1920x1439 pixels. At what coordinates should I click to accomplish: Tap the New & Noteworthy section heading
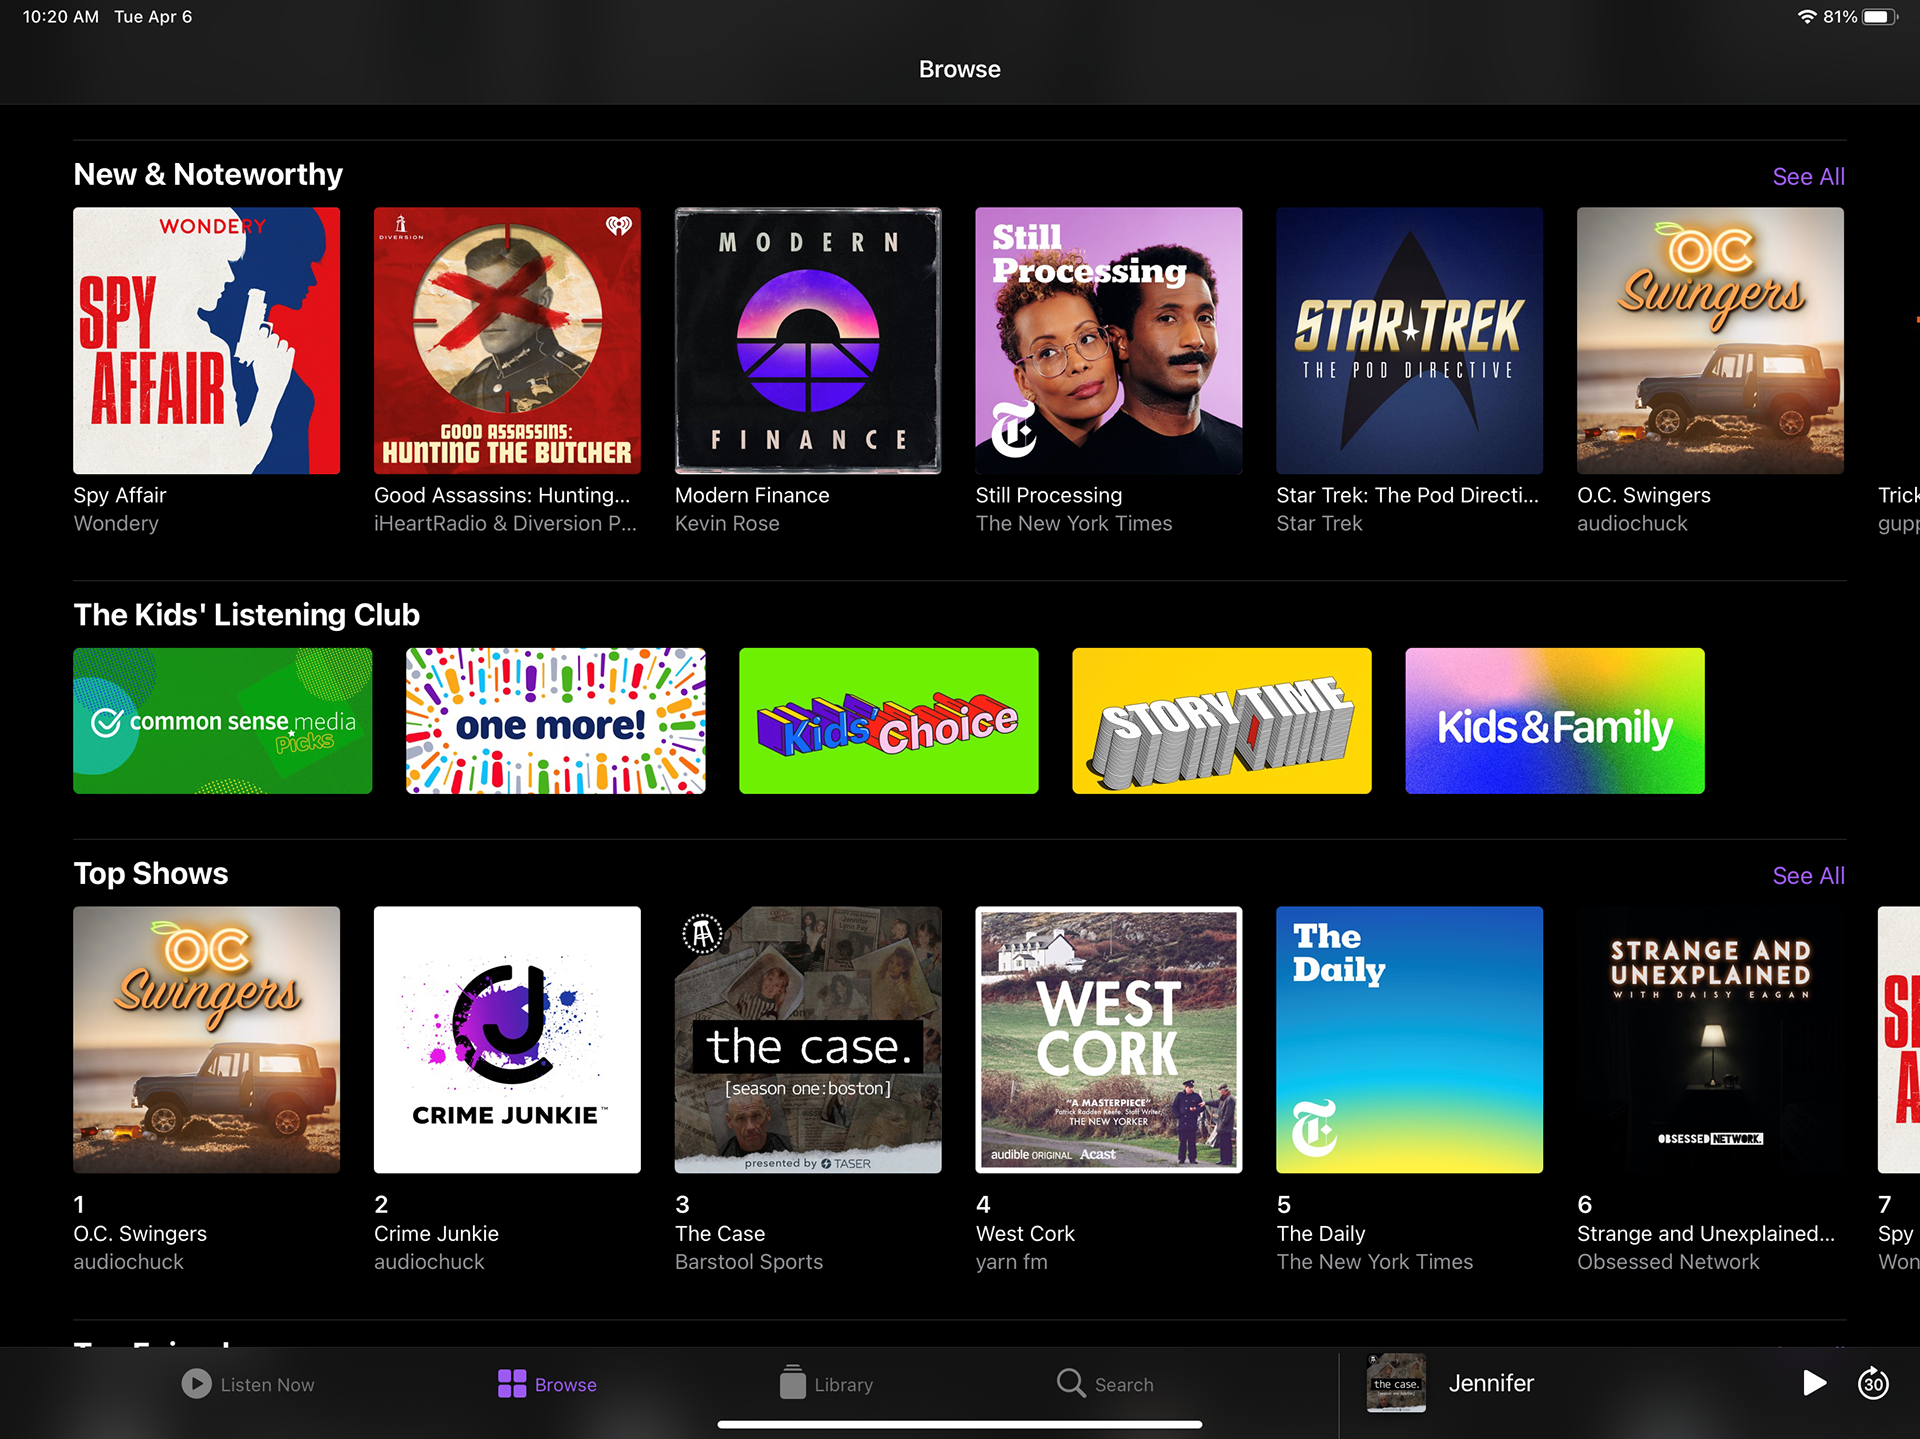point(208,174)
